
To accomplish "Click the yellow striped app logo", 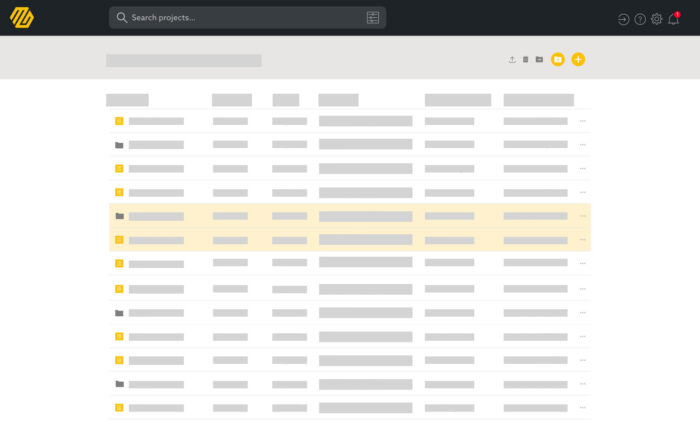I will [x=22, y=17].
